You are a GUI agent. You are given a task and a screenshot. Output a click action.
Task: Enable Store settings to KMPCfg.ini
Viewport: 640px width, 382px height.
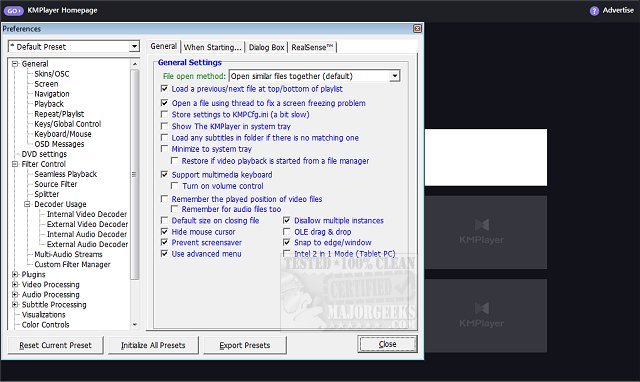pos(164,114)
